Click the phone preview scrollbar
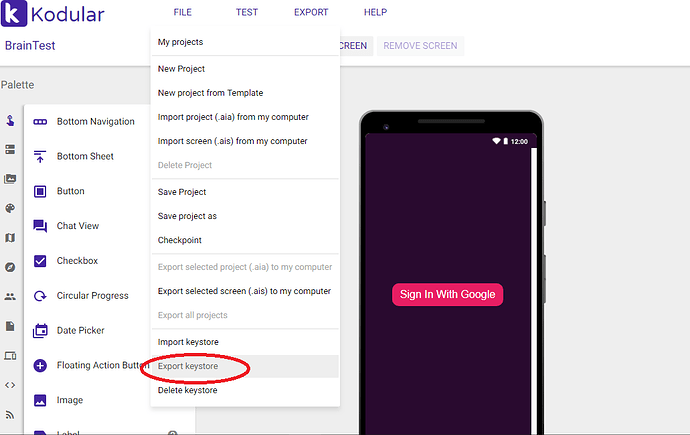This screenshot has width=690, height=435. coord(534,290)
